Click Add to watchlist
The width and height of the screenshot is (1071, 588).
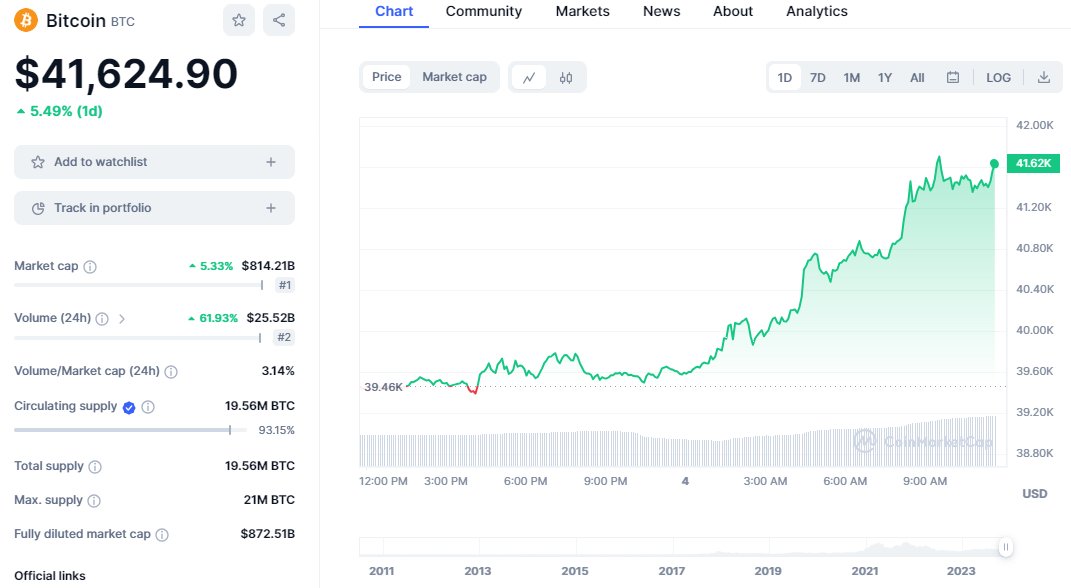pyautogui.click(x=154, y=161)
